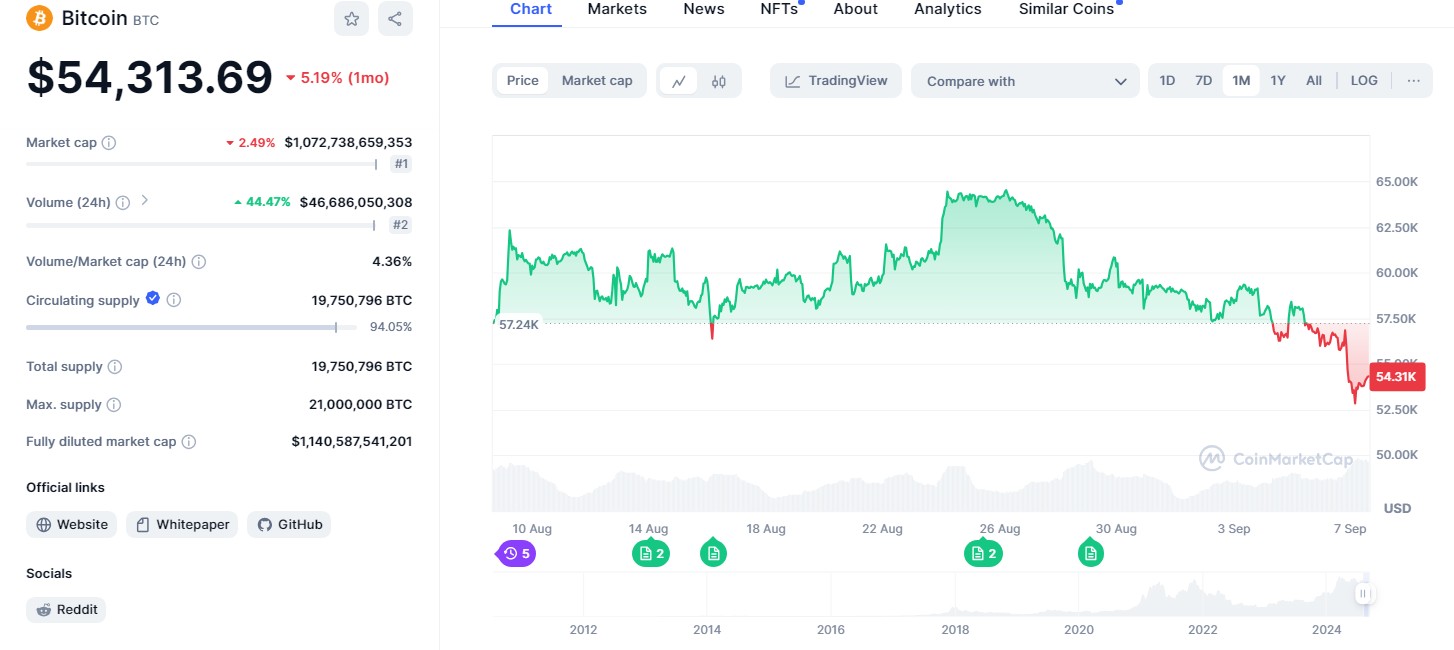Switch chart to Market cap view

click(x=597, y=81)
